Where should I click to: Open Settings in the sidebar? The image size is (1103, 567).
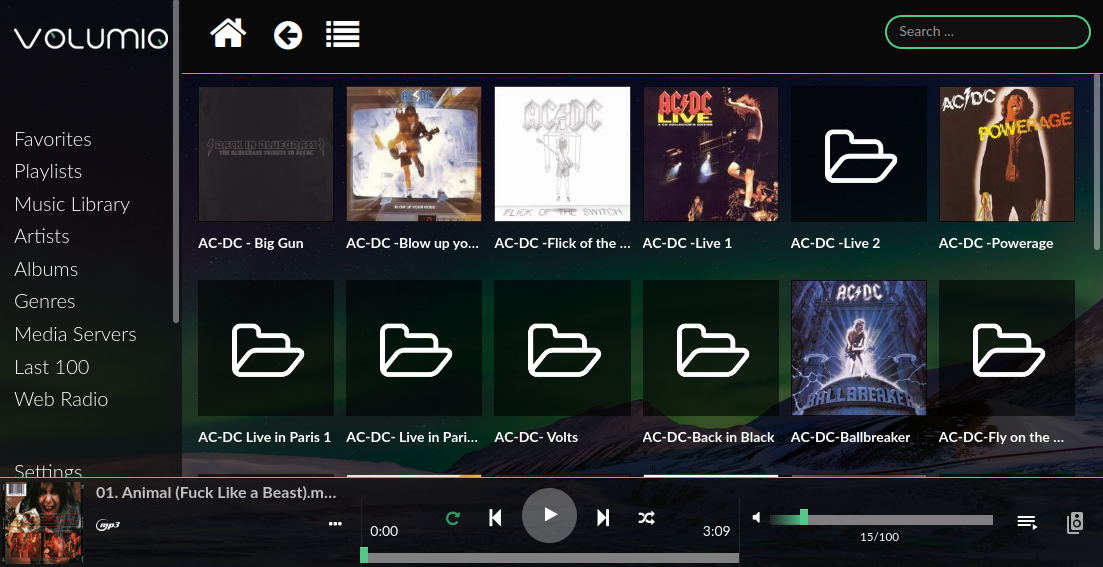pyautogui.click(x=48, y=470)
